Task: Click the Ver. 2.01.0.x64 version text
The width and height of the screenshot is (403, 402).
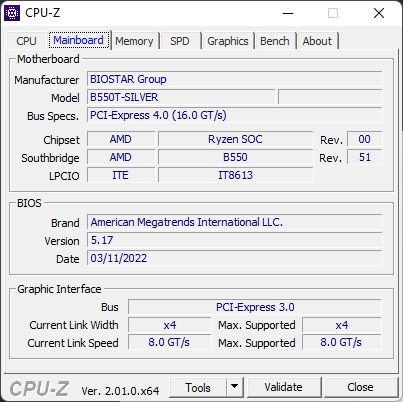Action: (120, 391)
